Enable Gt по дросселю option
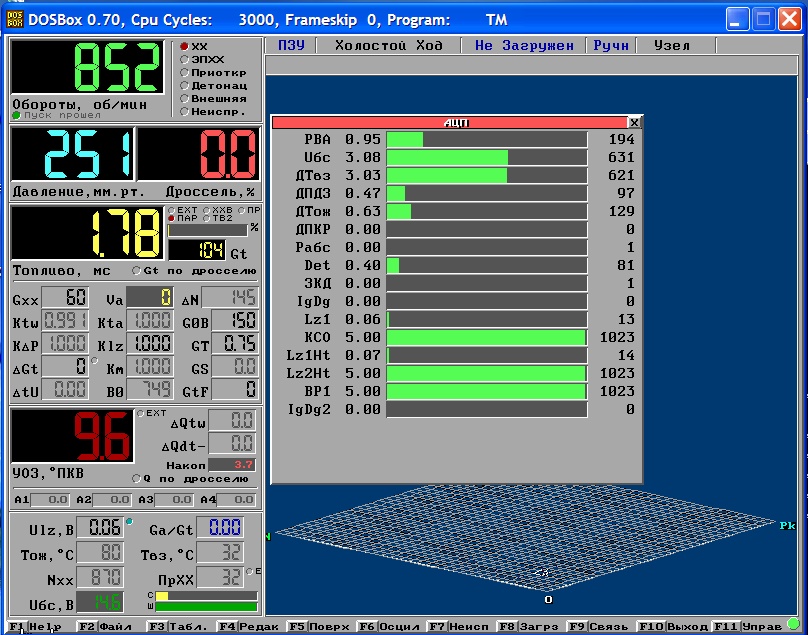This screenshot has height=635, width=808. coord(136,271)
